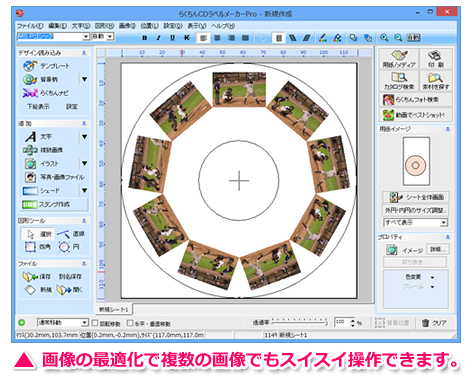Set text alignment to right
Screen dimensions: 469x381
(231, 38)
